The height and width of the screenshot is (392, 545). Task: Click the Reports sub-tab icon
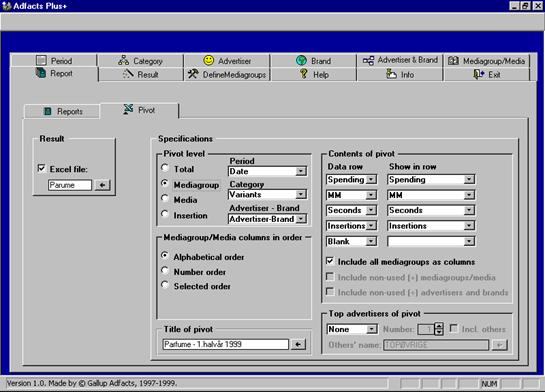coord(48,111)
